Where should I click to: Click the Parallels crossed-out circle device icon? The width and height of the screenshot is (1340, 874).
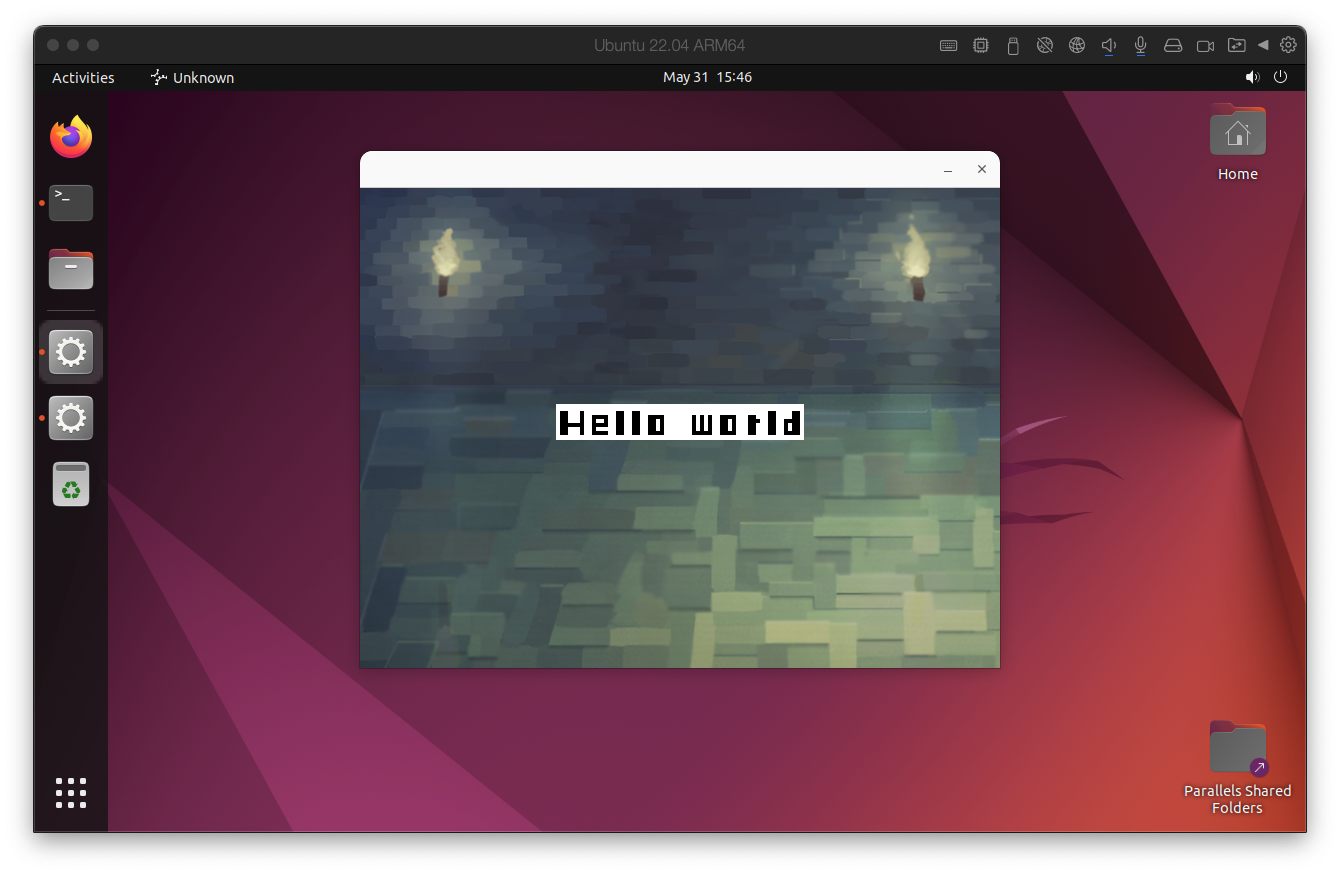tap(1045, 45)
